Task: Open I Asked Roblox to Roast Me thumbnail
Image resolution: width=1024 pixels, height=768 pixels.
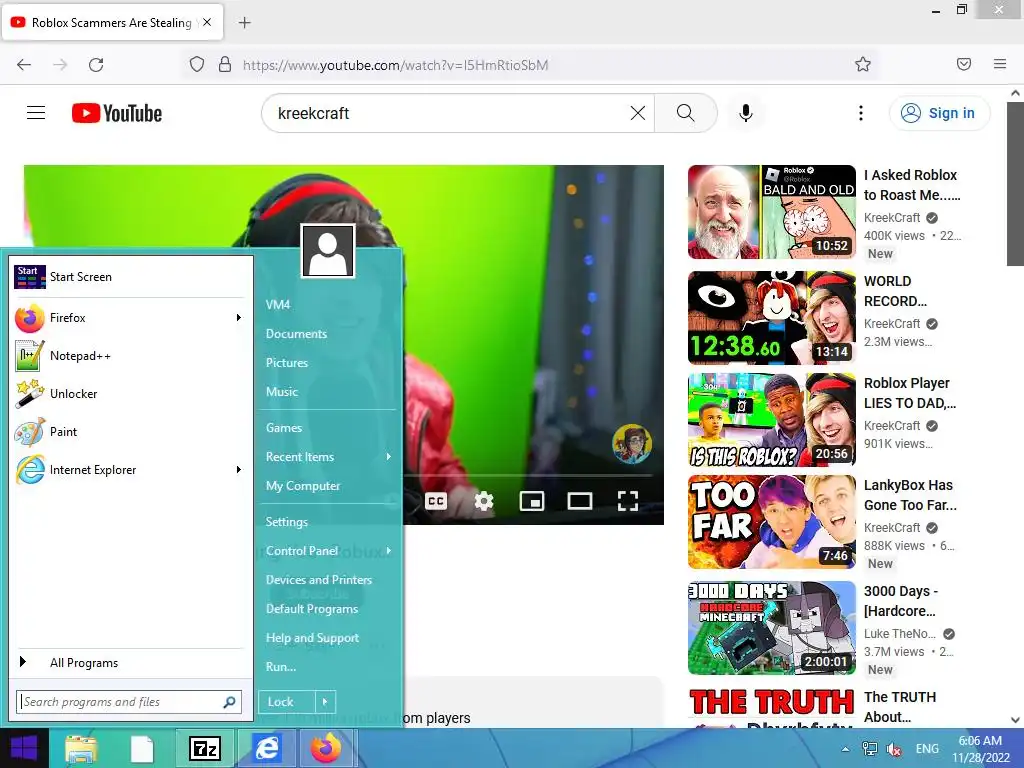Action: click(771, 212)
